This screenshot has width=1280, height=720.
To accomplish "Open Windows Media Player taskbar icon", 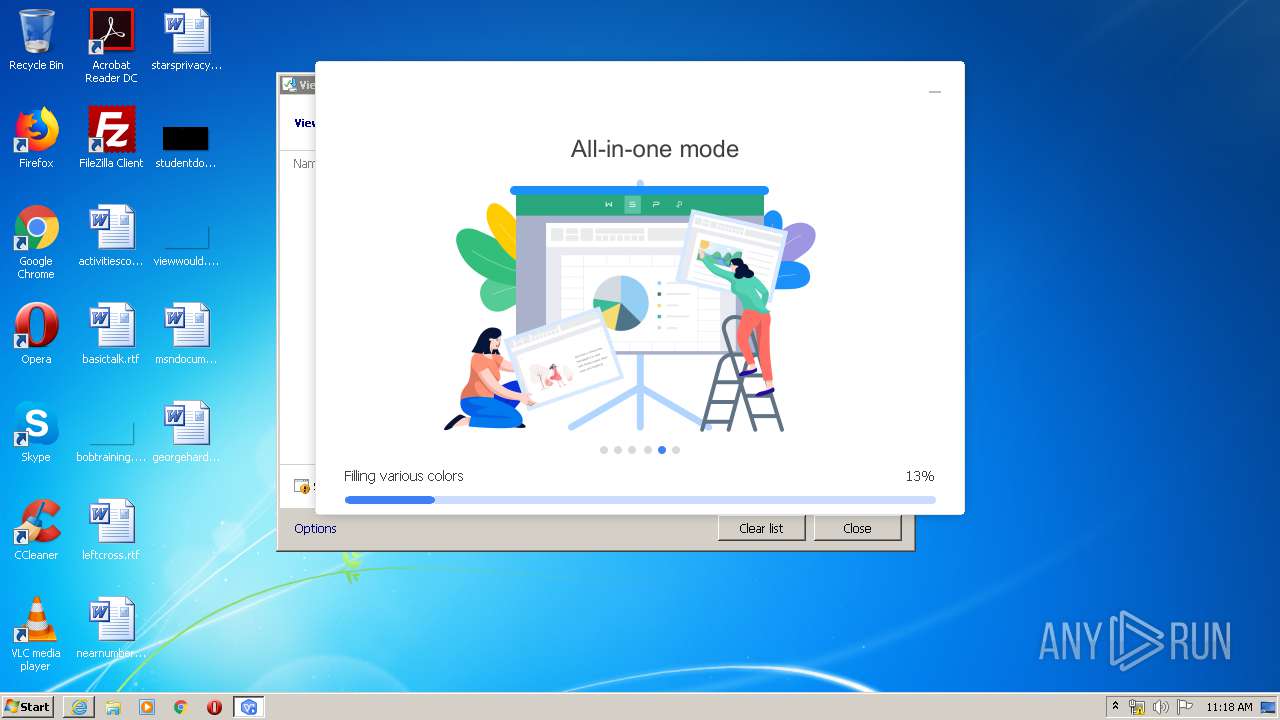I will click(x=147, y=707).
